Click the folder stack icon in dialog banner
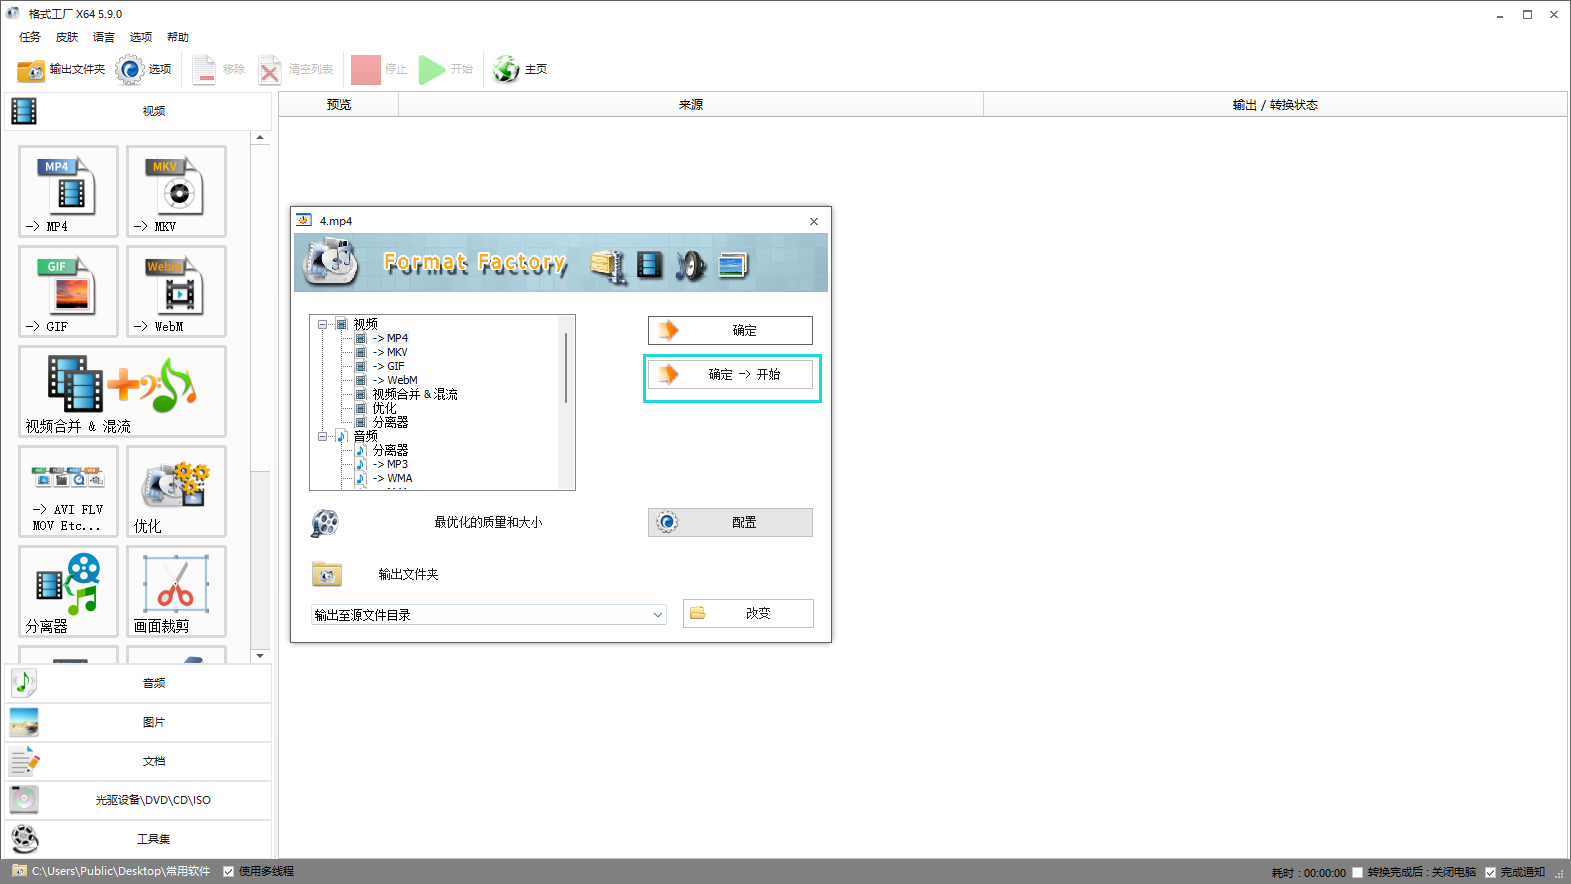Image resolution: width=1571 pixels, height=884 pixels. pyautogui.click(x=607, y=266)
